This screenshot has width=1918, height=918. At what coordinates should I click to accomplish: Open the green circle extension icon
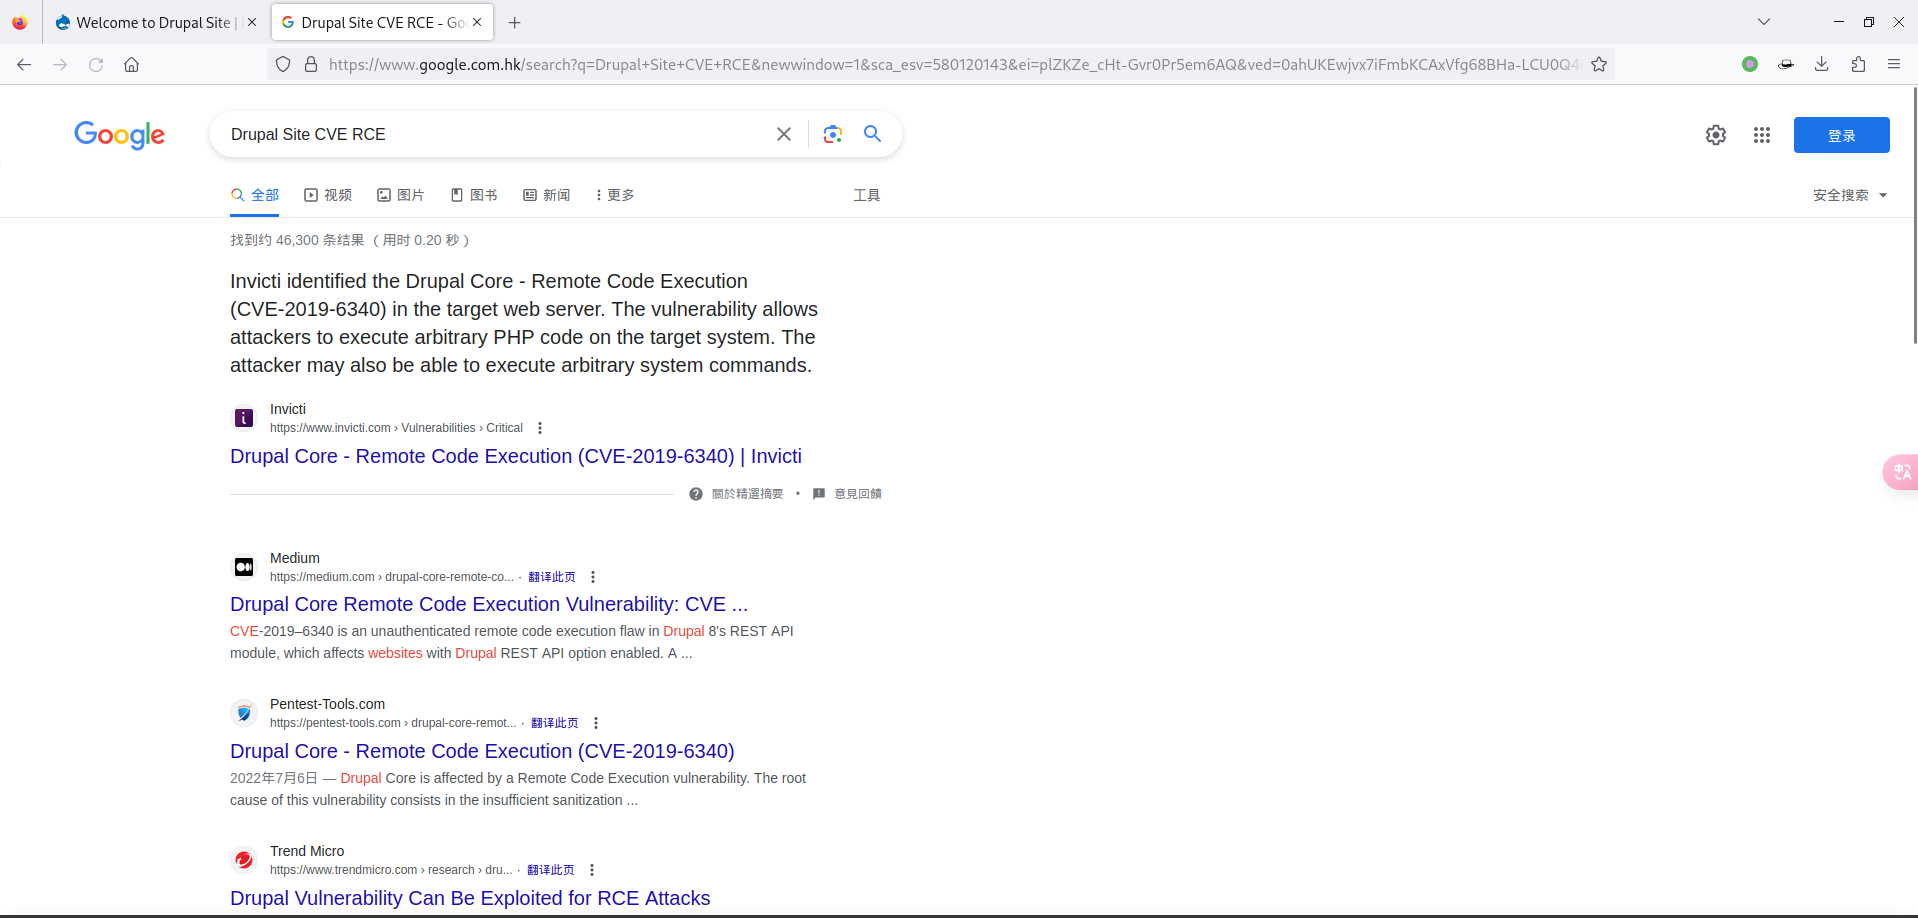(x=1750, y=64)
